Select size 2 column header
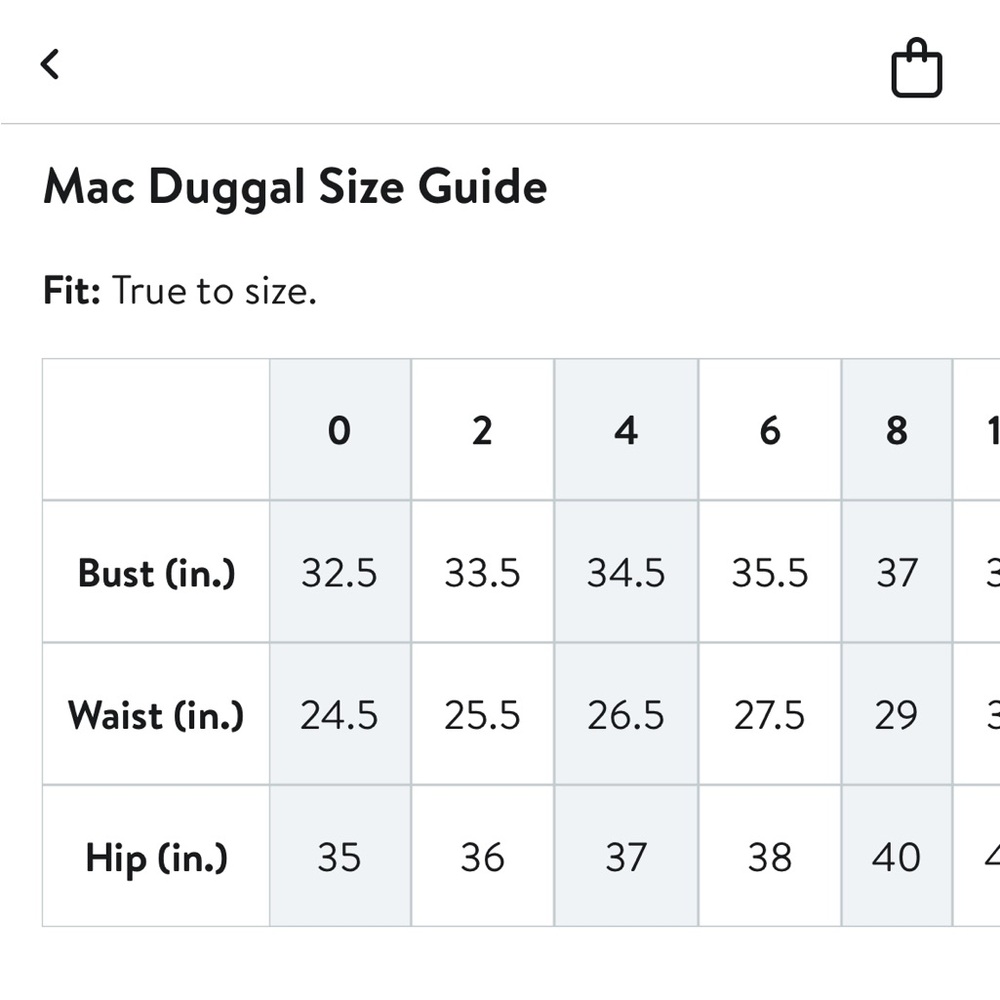Image resolution: width=1000 pixels, height=1000 pixels. click(483, 430)
